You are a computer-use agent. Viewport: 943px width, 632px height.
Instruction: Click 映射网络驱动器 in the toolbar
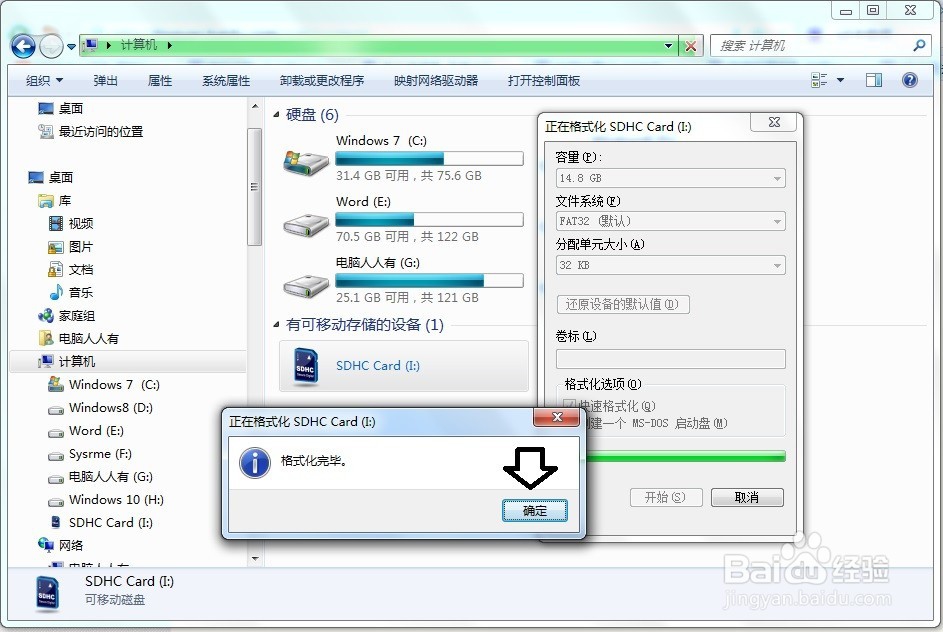click(436, 81)
